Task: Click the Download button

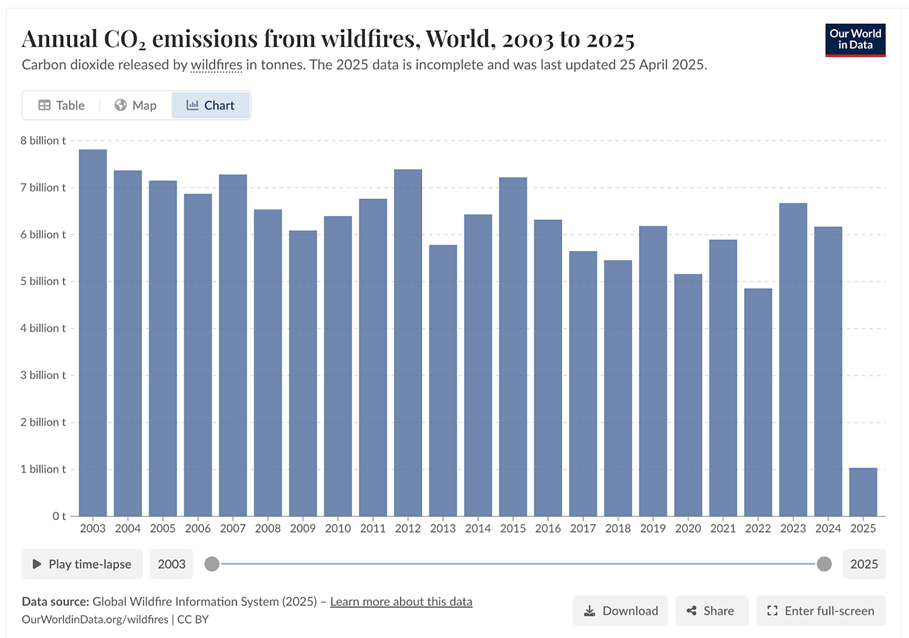Action: [x=620, y=610]
